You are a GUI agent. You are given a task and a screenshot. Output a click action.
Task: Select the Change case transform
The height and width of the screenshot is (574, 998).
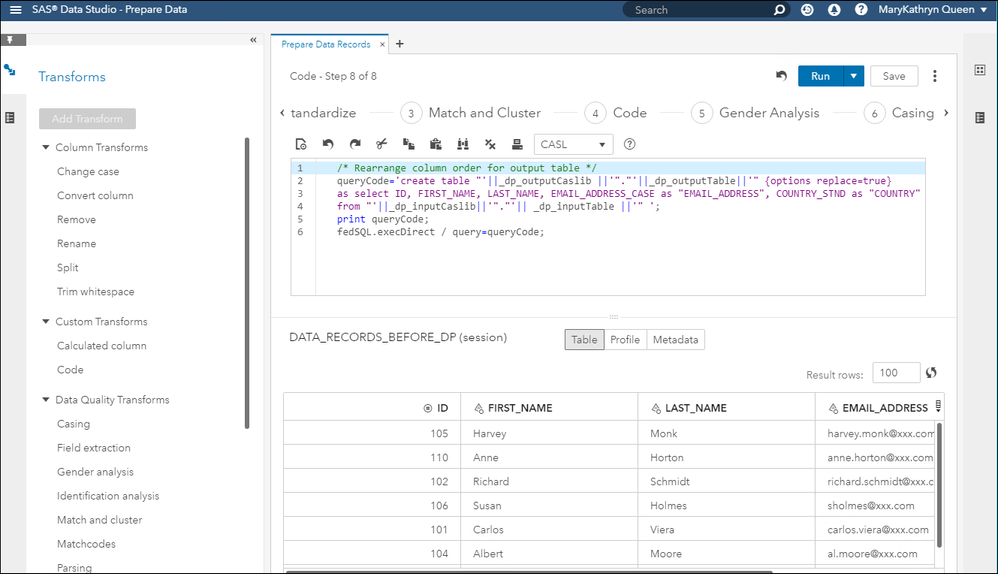[x=88, y=172]
